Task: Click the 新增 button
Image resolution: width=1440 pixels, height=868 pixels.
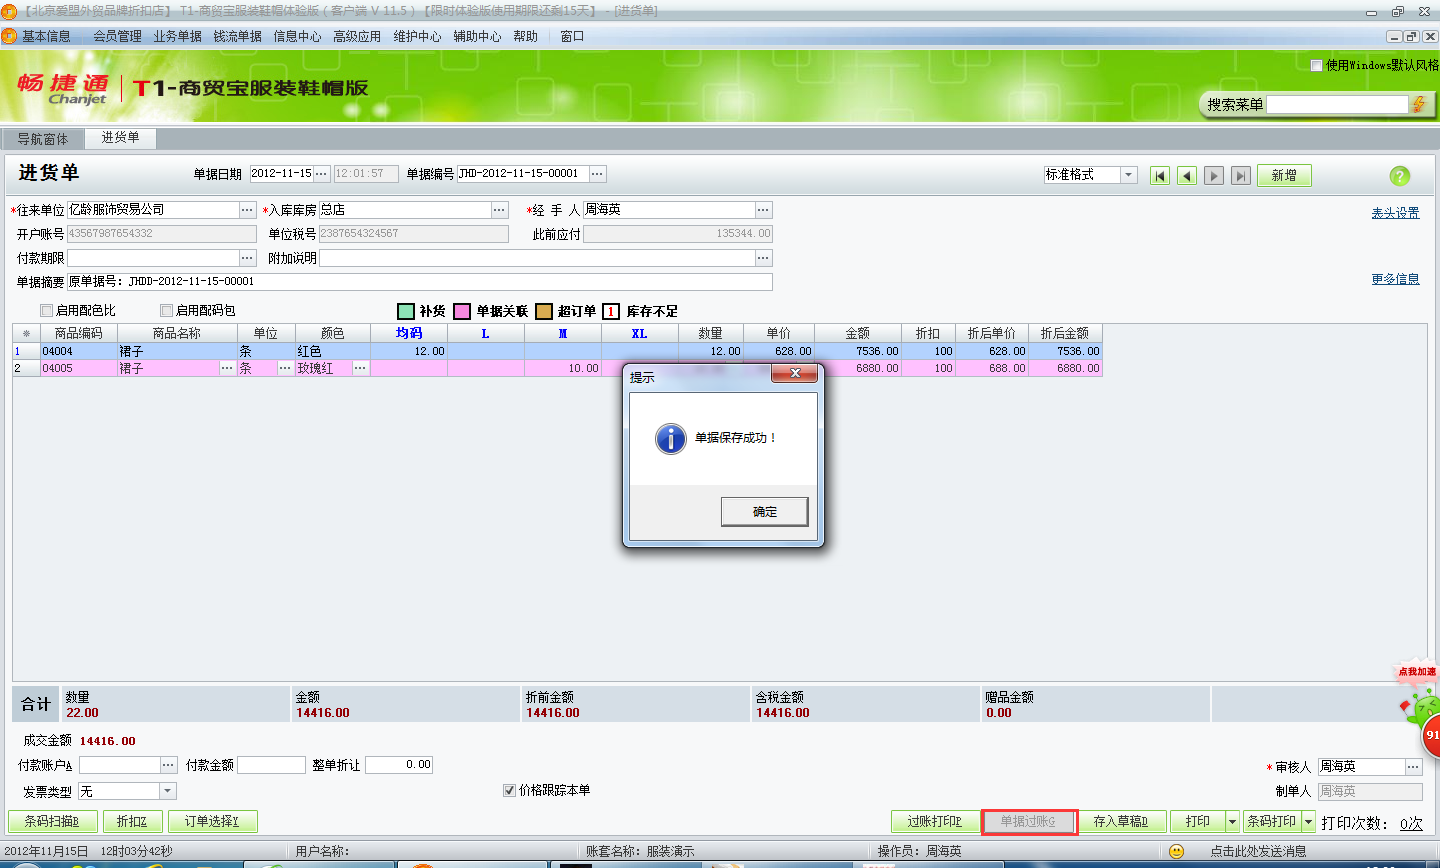Action: click(1284, 176)
